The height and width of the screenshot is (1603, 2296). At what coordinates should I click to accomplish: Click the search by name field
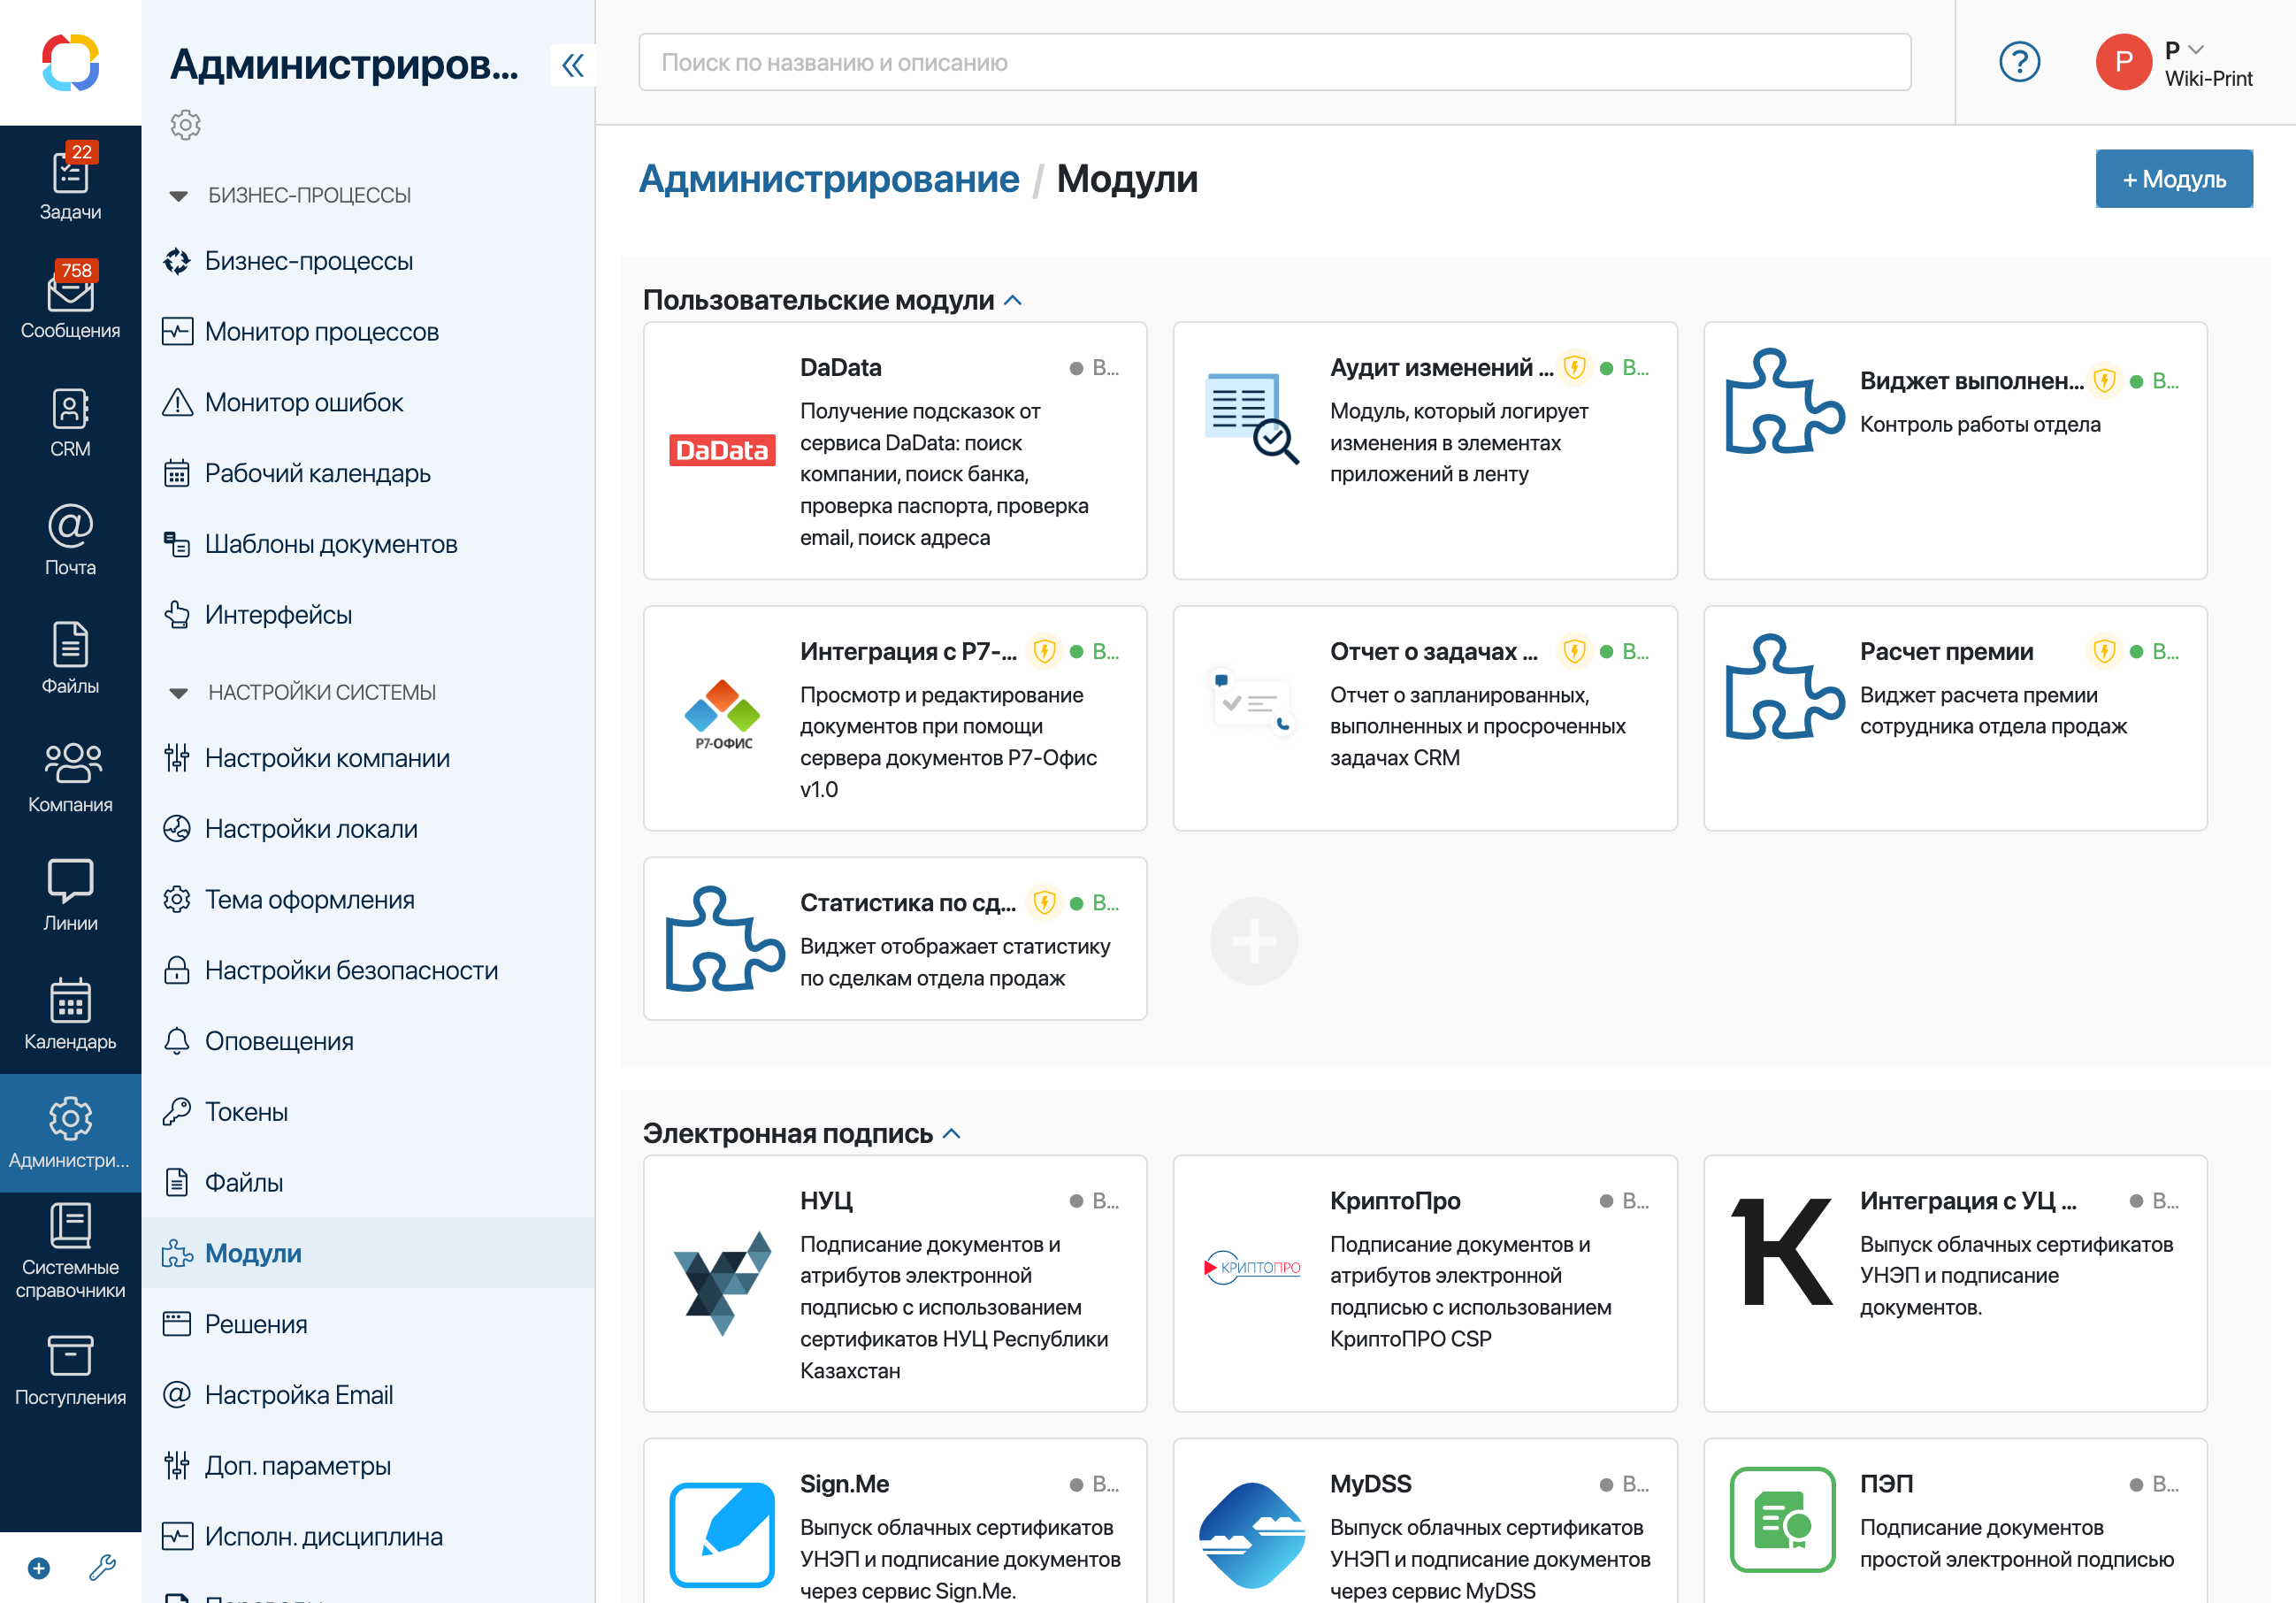point(1274,62)
